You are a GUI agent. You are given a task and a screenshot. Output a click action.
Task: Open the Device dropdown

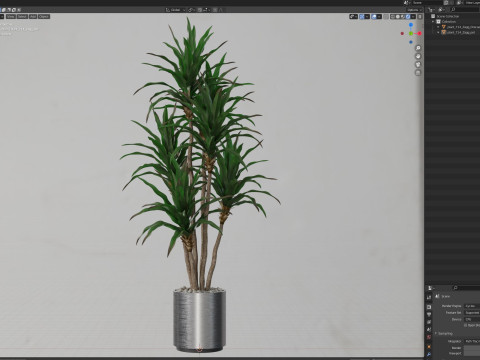pyautogui.click(x=472, y=319)
